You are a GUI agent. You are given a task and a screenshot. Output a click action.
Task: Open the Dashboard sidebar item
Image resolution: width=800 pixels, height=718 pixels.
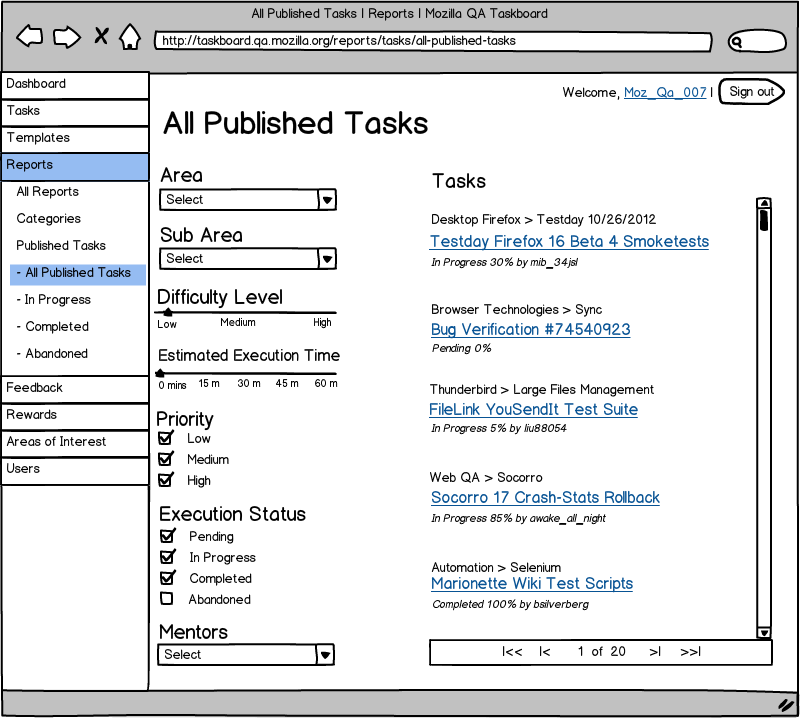[x=75, y=85]
